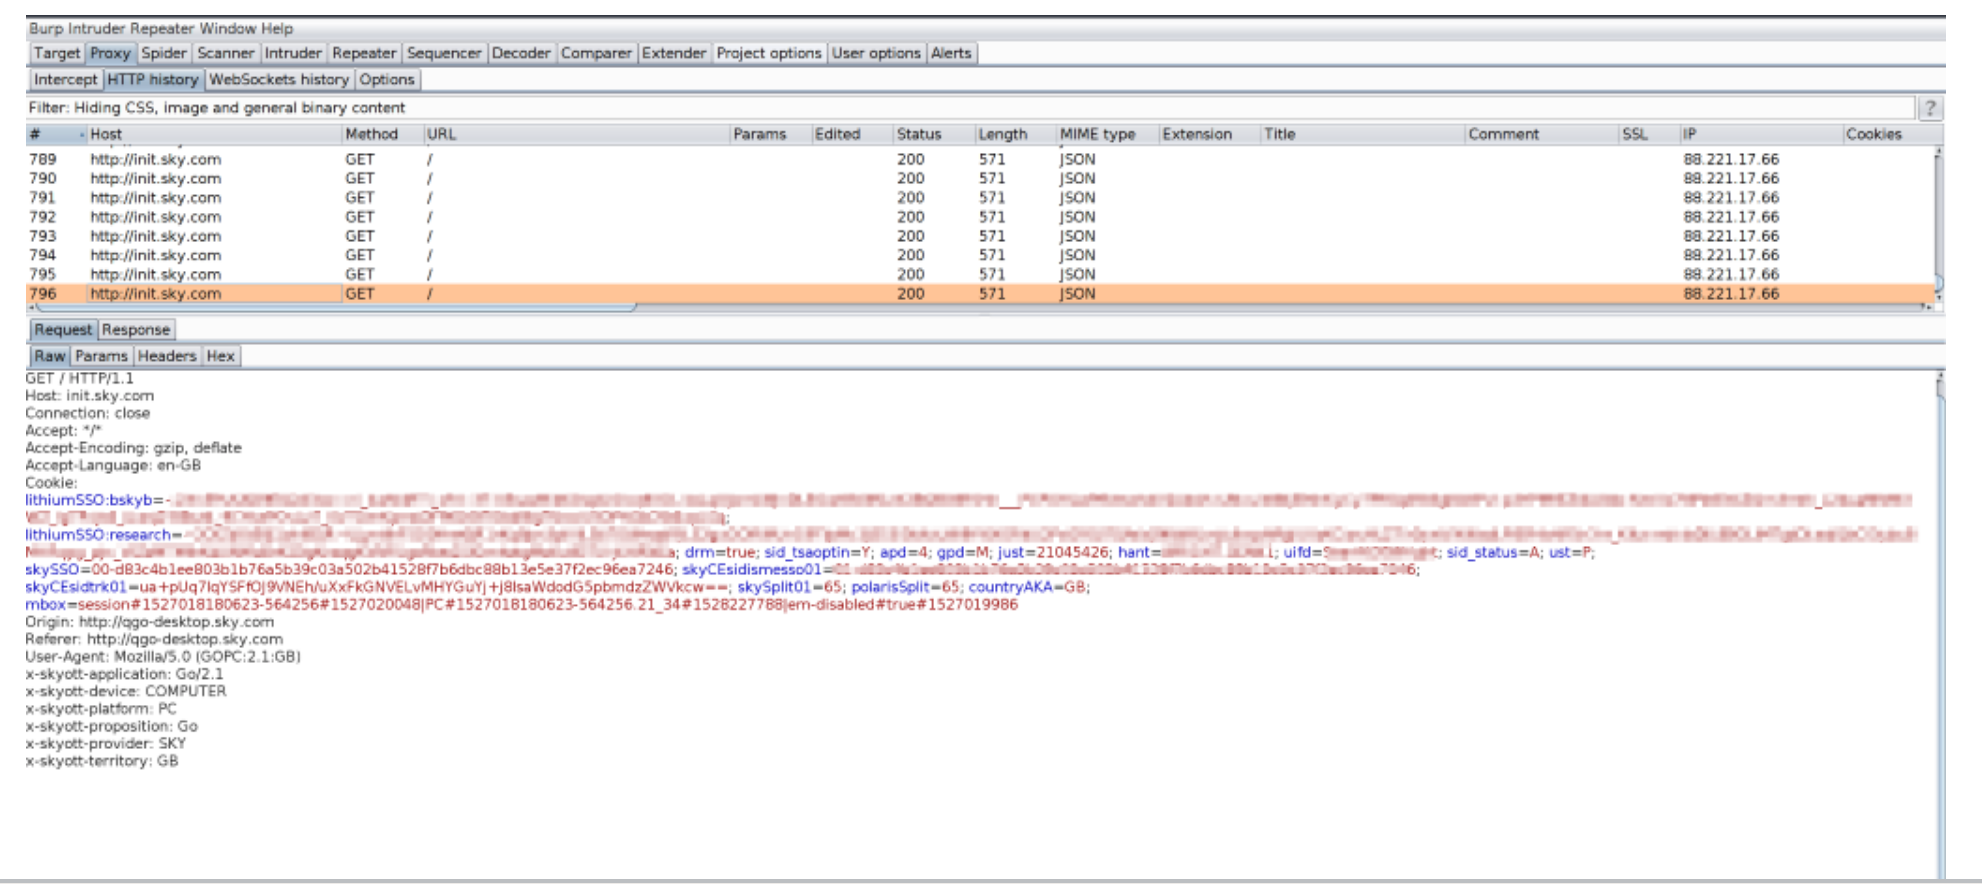Click the Referer header line
This screenshot has width=1982, height=884.
154,639
